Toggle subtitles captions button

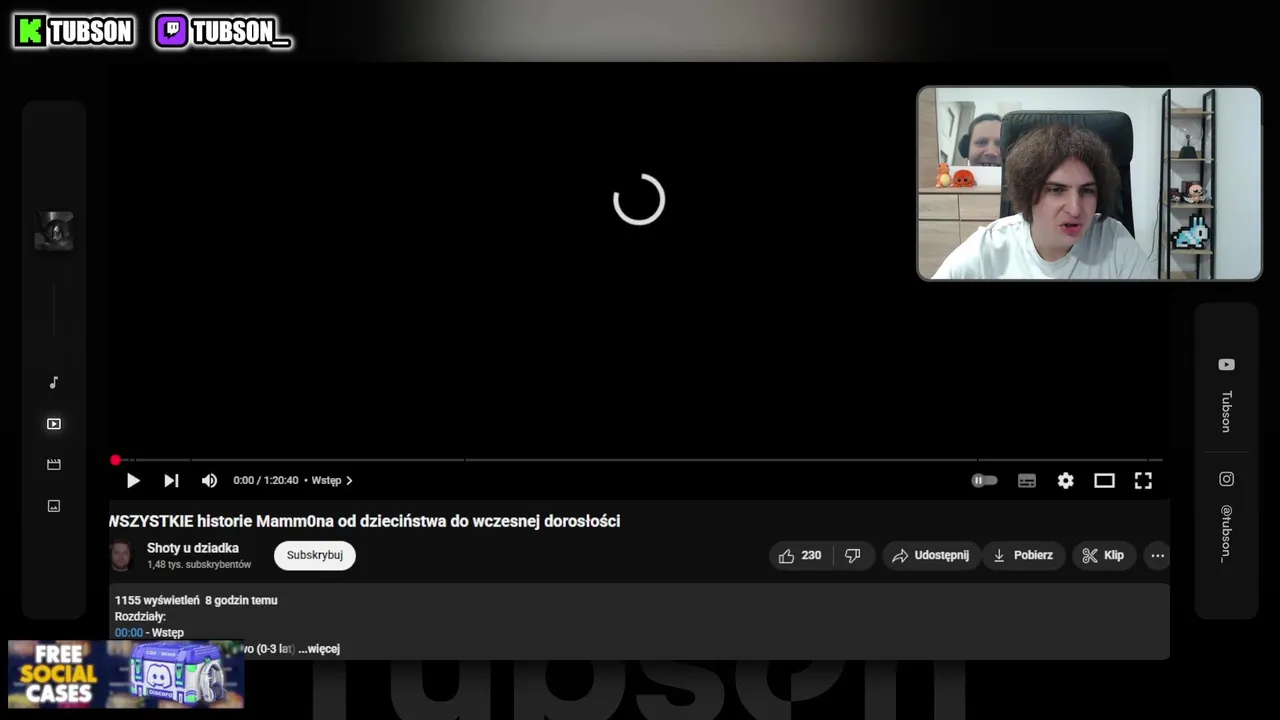pyautogui.click(x=1027, y=481)
